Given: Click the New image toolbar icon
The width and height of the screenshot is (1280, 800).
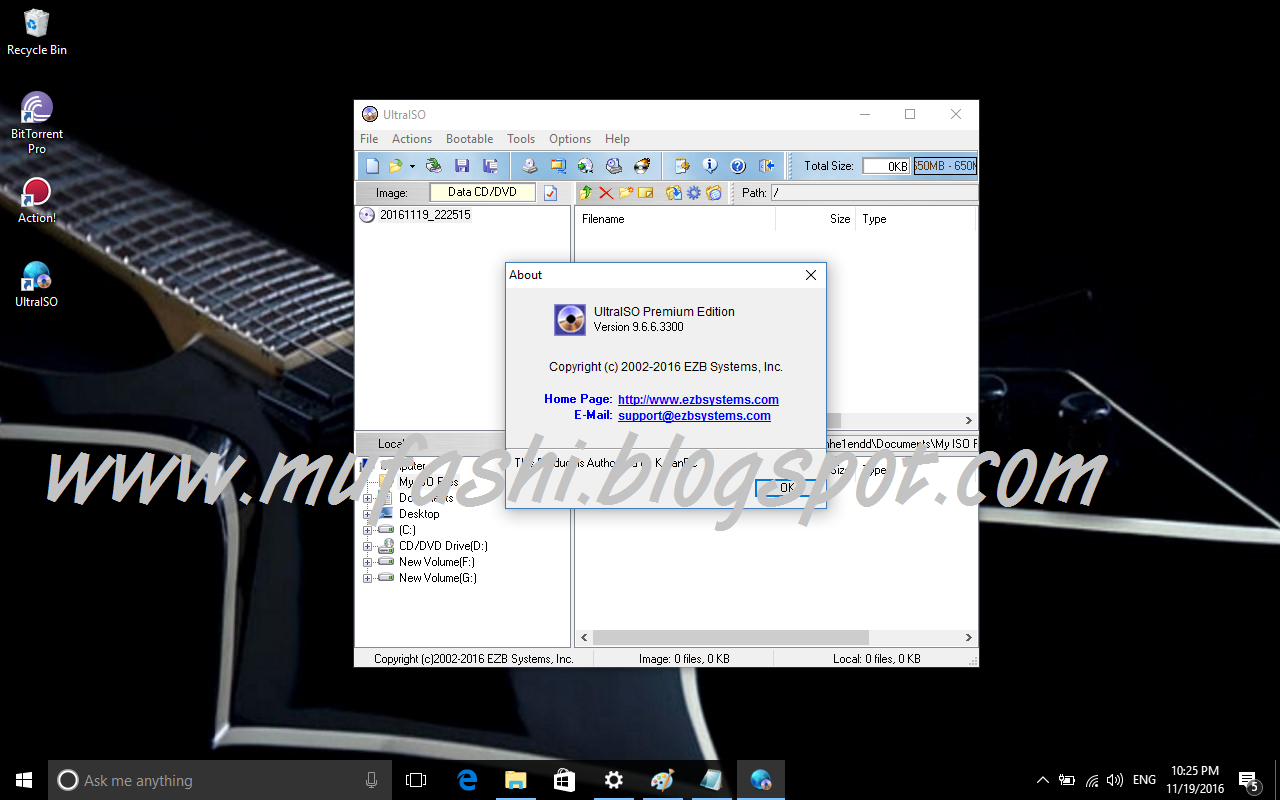Looking at the screenshot, I should point(372,166).
